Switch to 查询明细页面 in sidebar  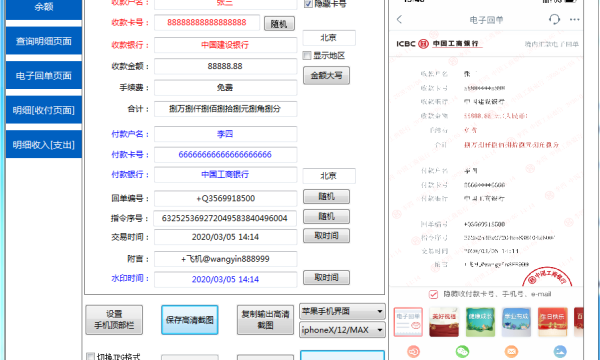pos(44,41)
